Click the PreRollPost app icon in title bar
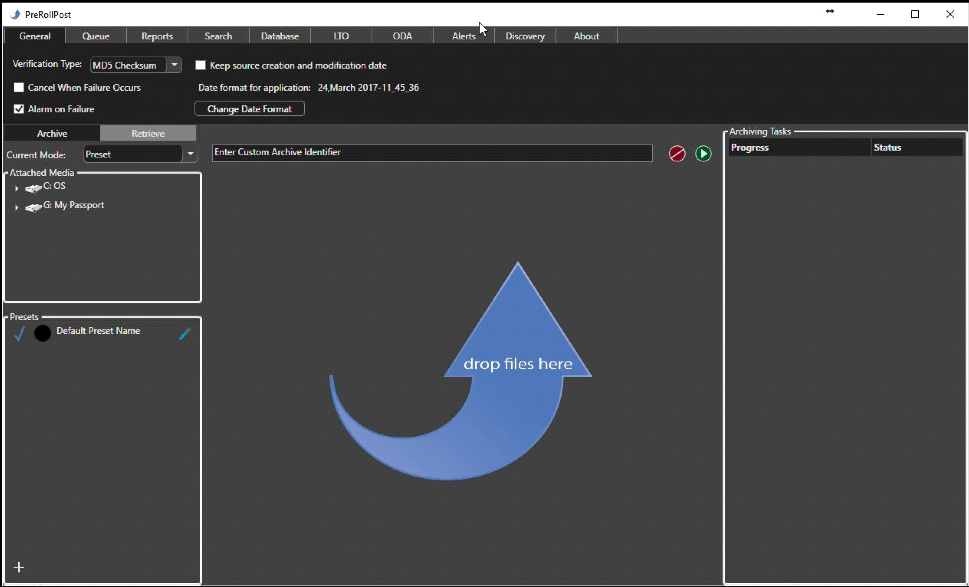The width and height of the screenshot is (969, 587). tap(15, 14)
